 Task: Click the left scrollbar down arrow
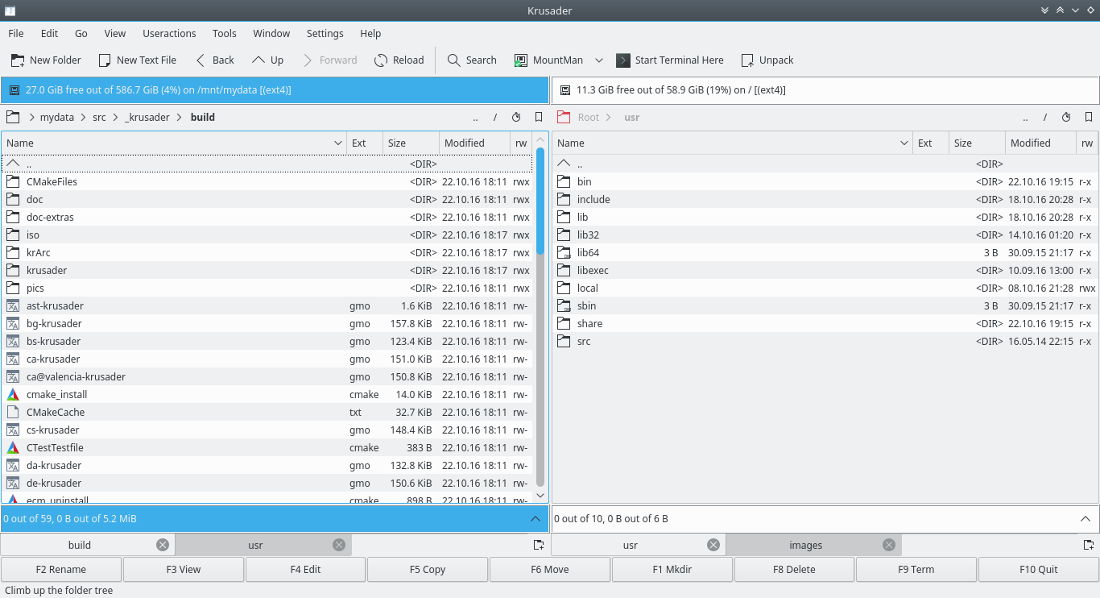click(x=540, y=496)
